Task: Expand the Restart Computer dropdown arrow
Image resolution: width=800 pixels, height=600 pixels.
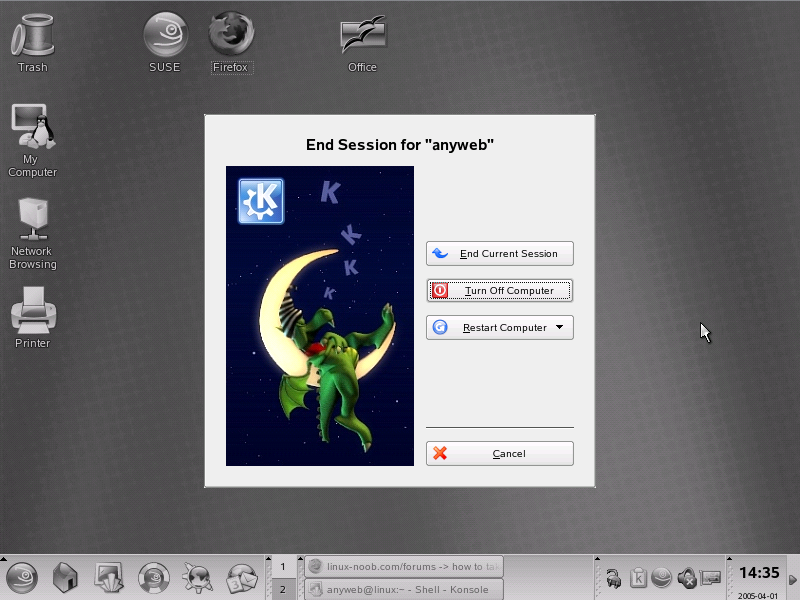Action: [x=560, y=327]
